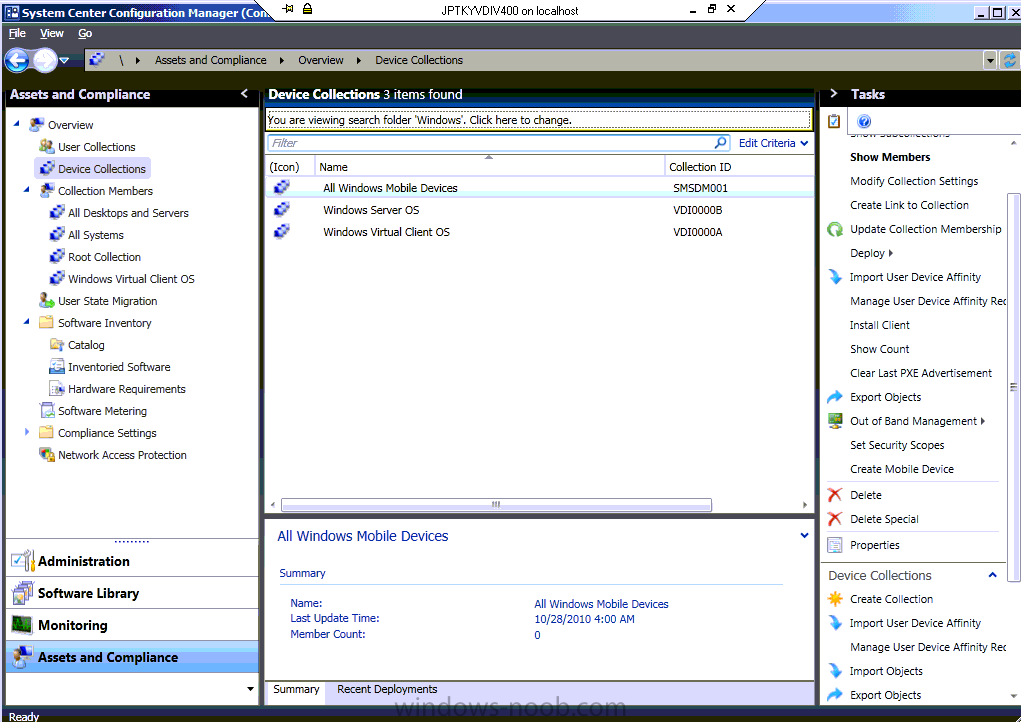
Task: Click the clipboard tasks icon
Action: click(x=834, y=121)
